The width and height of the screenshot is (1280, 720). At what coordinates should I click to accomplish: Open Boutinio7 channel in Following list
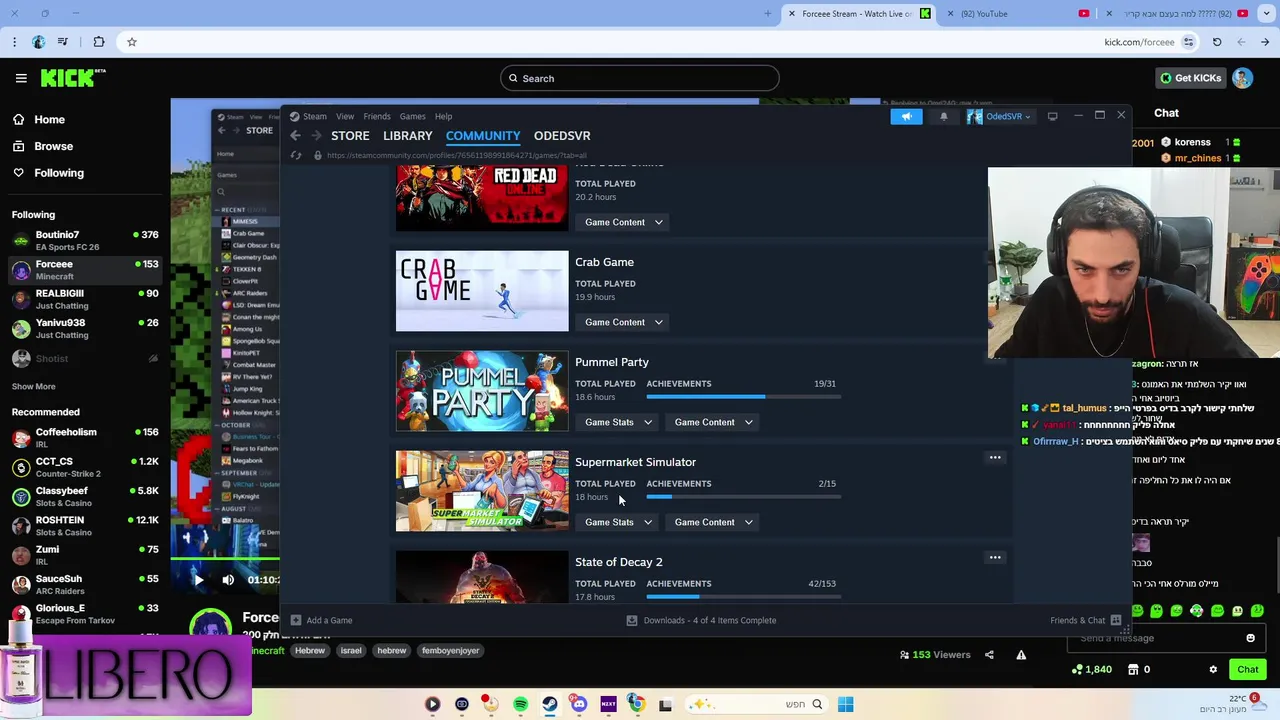click(85, 240)
